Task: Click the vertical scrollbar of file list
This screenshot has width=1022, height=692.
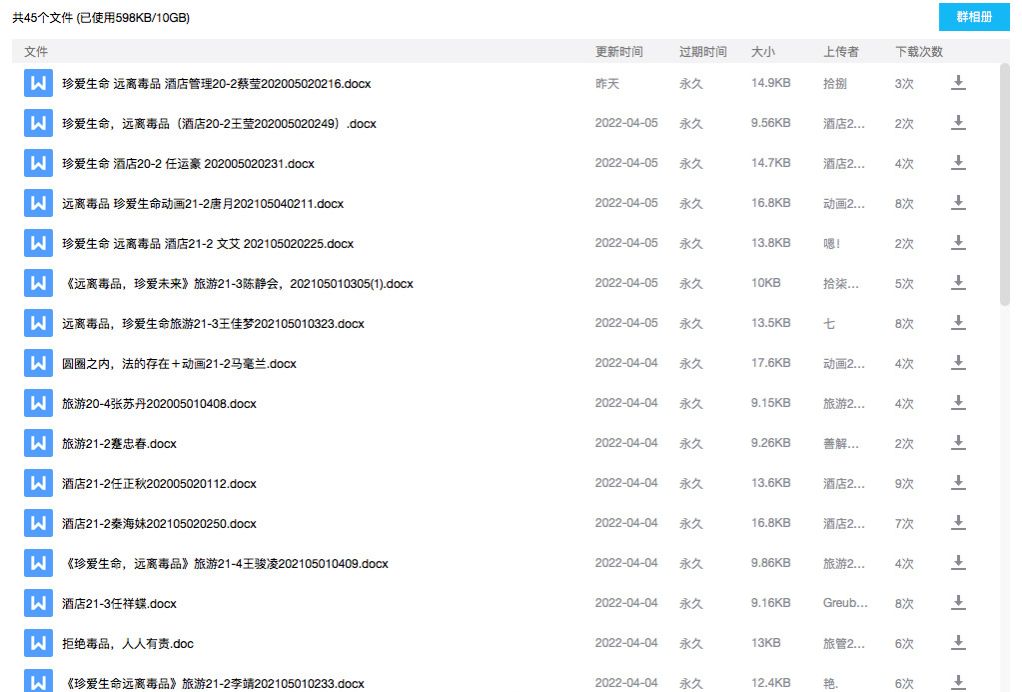Action: (x=1004, y=184)
